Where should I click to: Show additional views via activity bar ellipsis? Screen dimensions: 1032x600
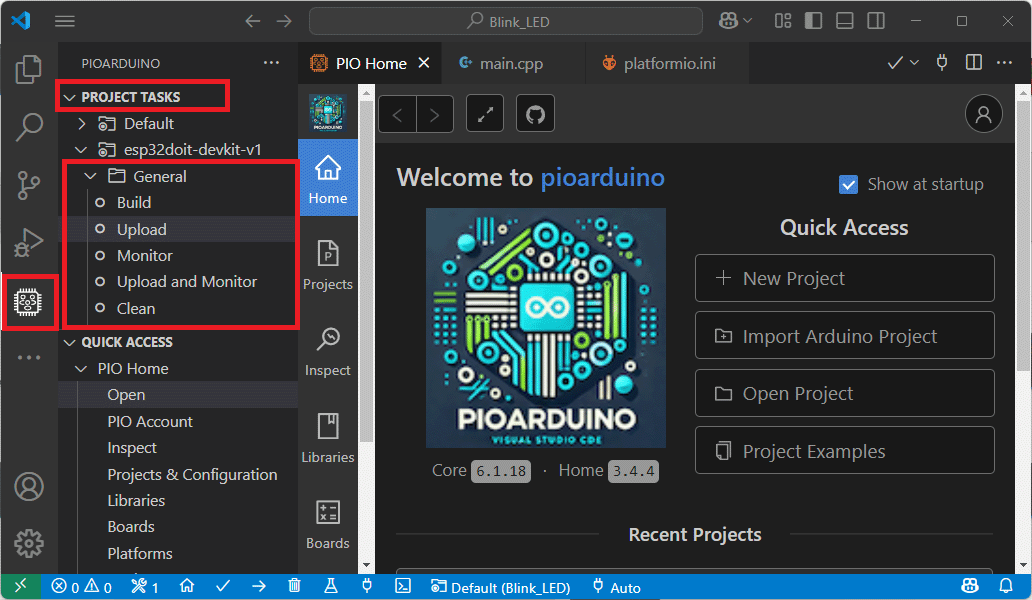pyautogui.click(x=29, y=357)
